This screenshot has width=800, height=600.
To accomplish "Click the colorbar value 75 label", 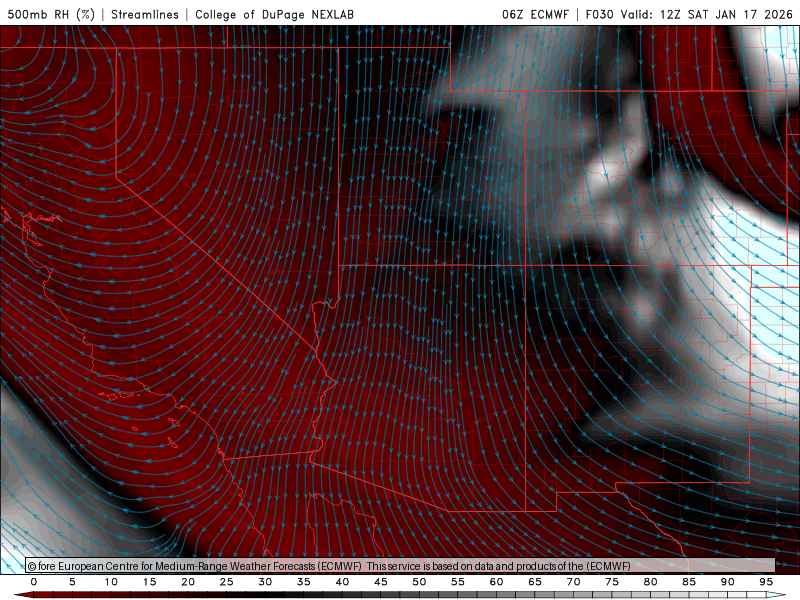I will 612,582.
